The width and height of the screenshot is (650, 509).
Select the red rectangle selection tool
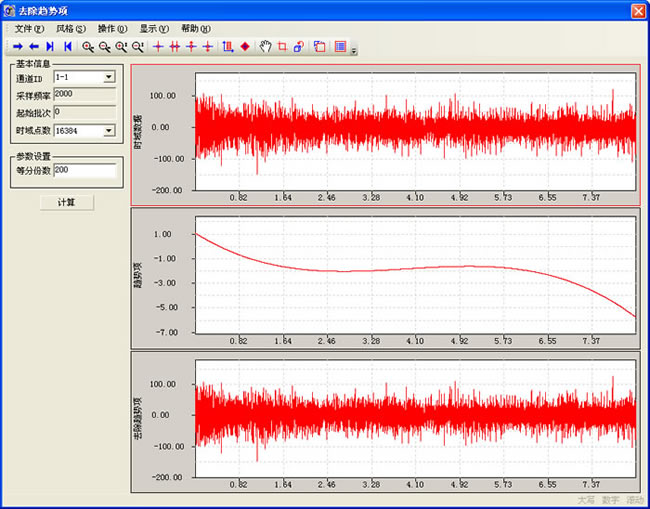pos(282,46)
